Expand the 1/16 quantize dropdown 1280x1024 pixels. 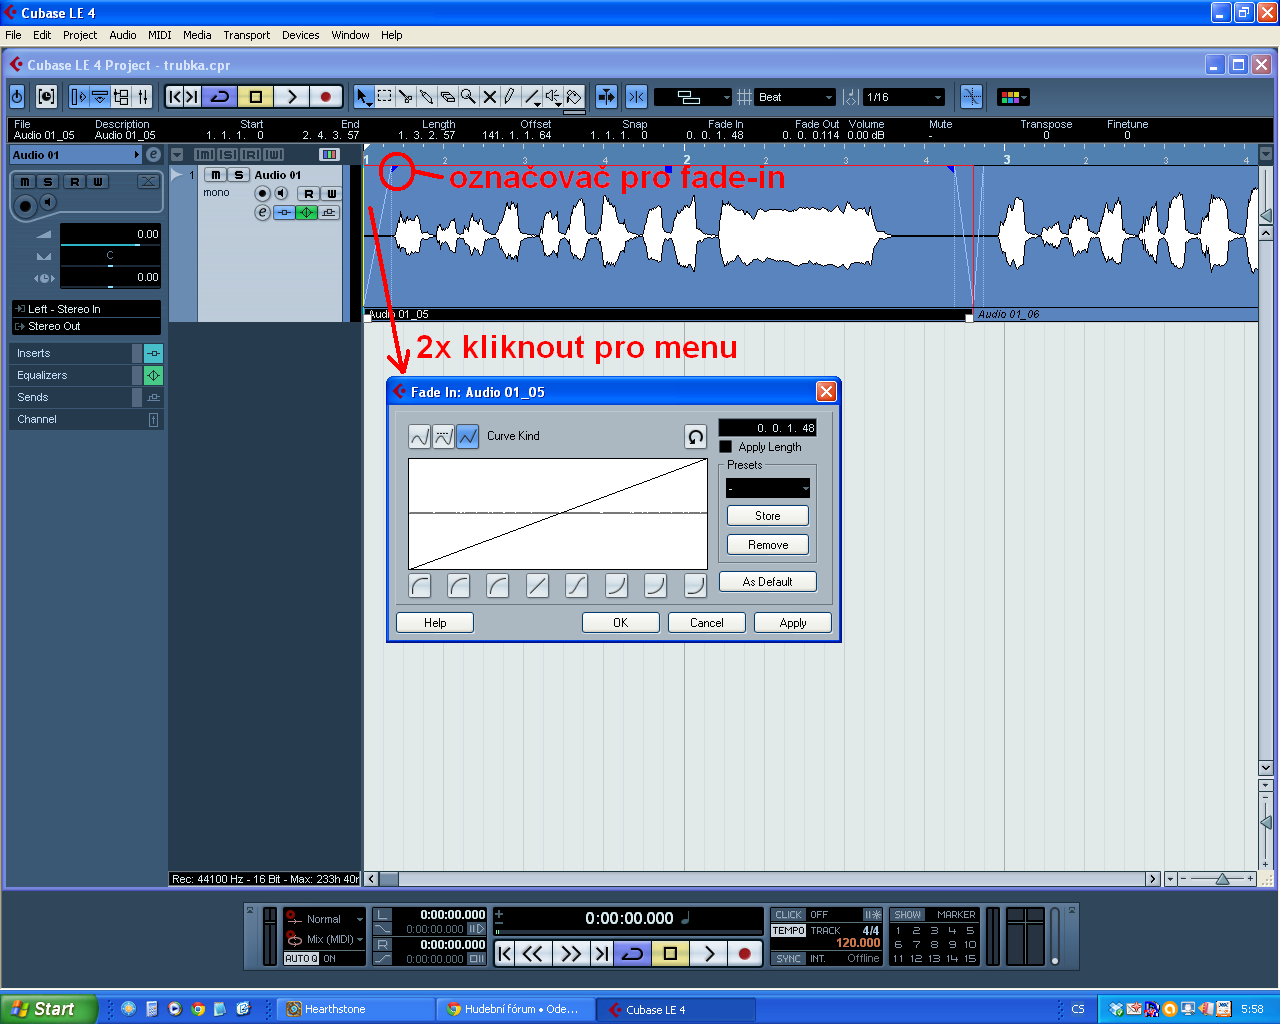click(x=904, y=97)
